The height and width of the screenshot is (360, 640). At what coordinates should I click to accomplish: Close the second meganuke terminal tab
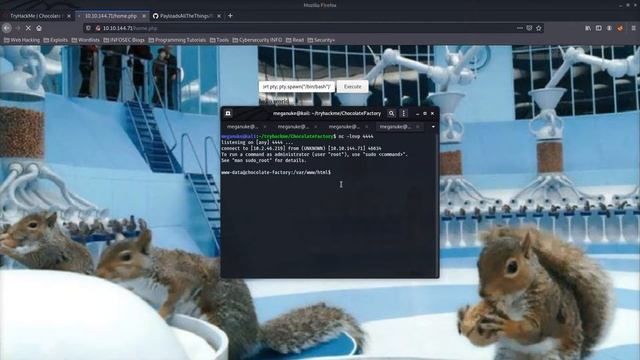(316, 127)
